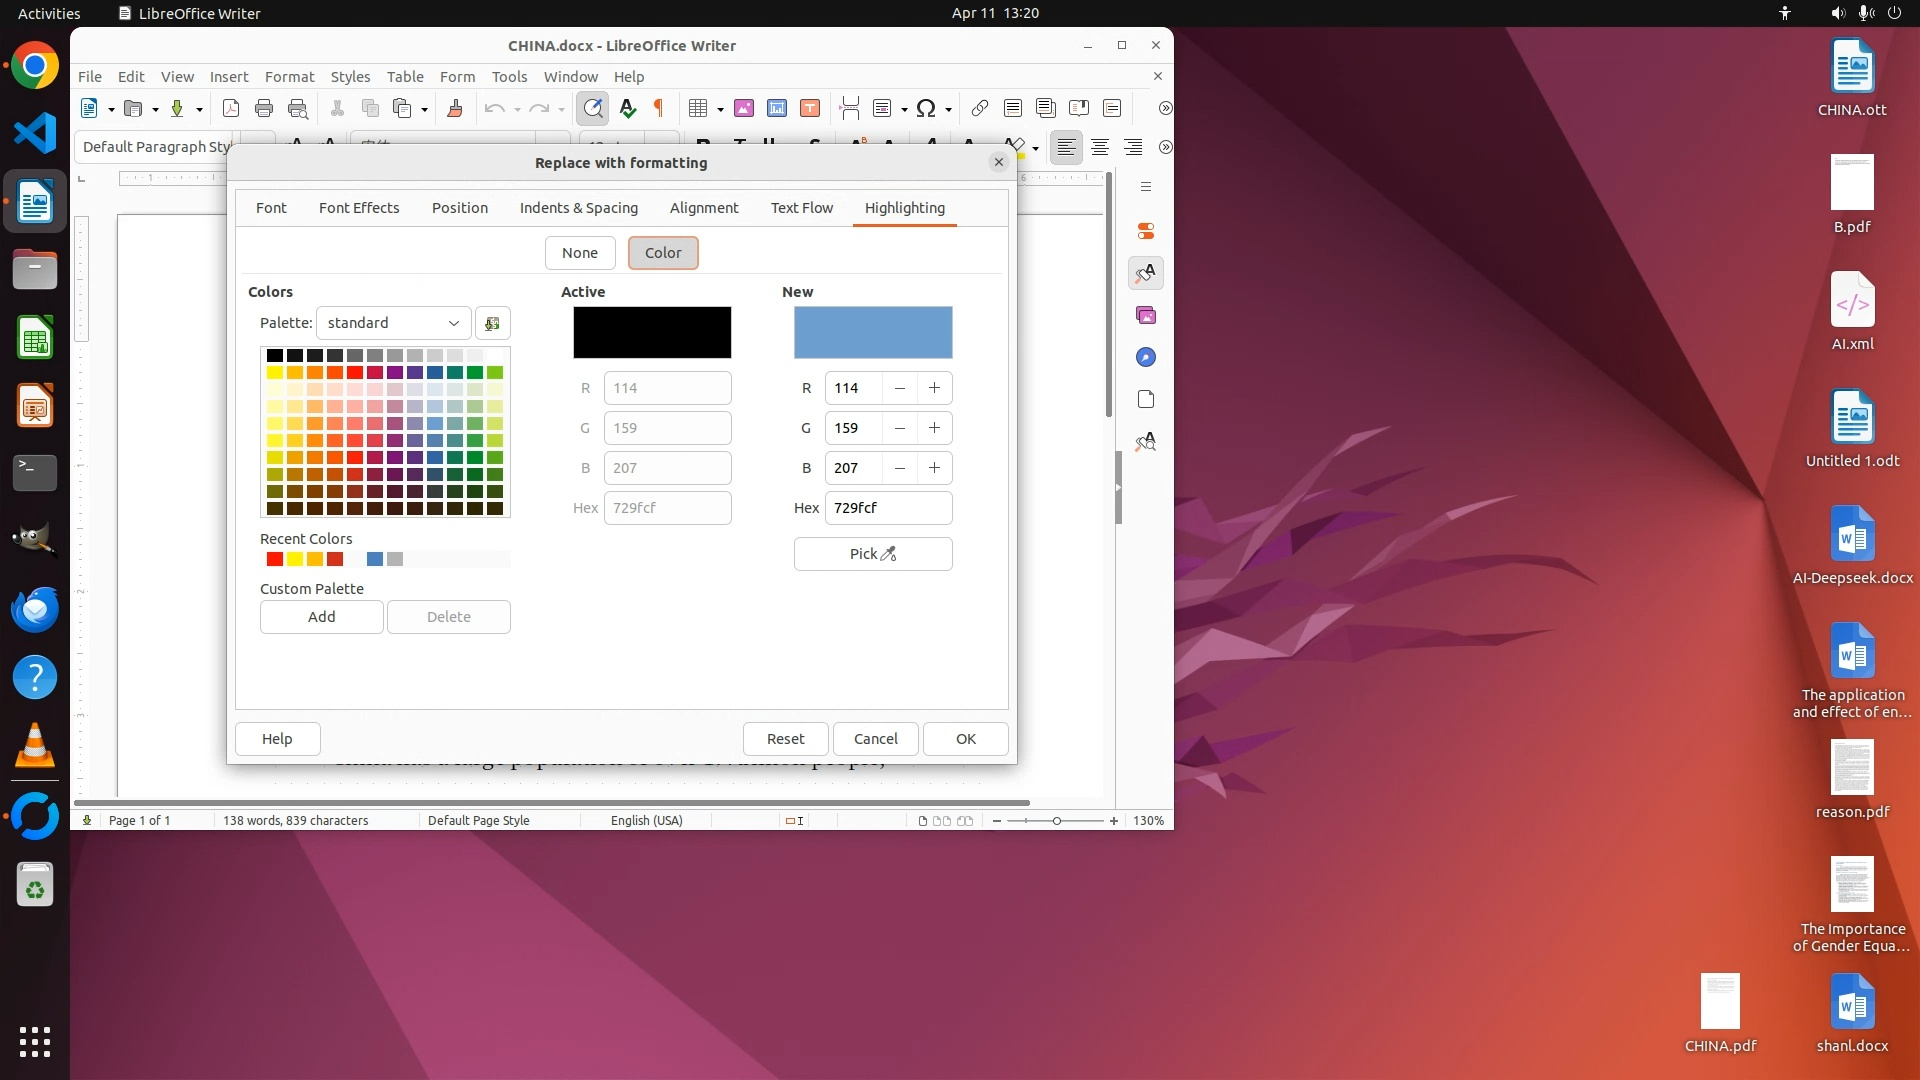Click the New Hex input field

[x=887, y=507]
